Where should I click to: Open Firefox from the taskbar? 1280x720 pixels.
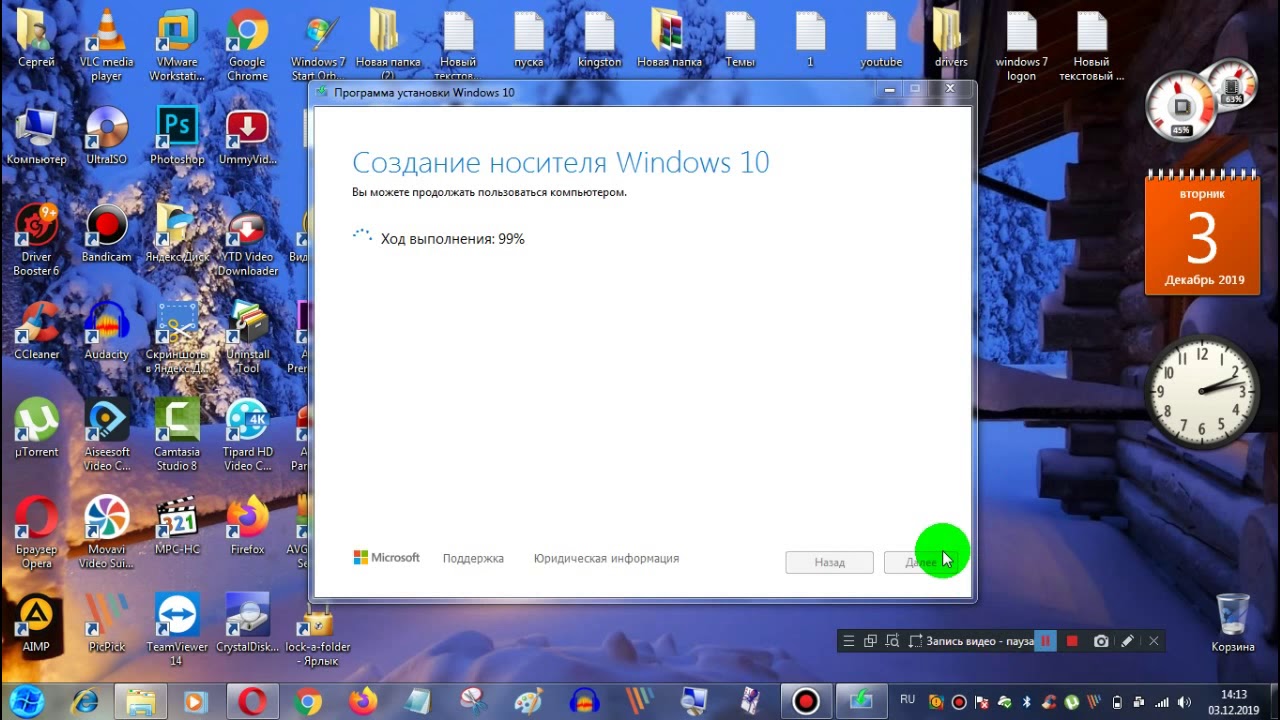(363, 701)
